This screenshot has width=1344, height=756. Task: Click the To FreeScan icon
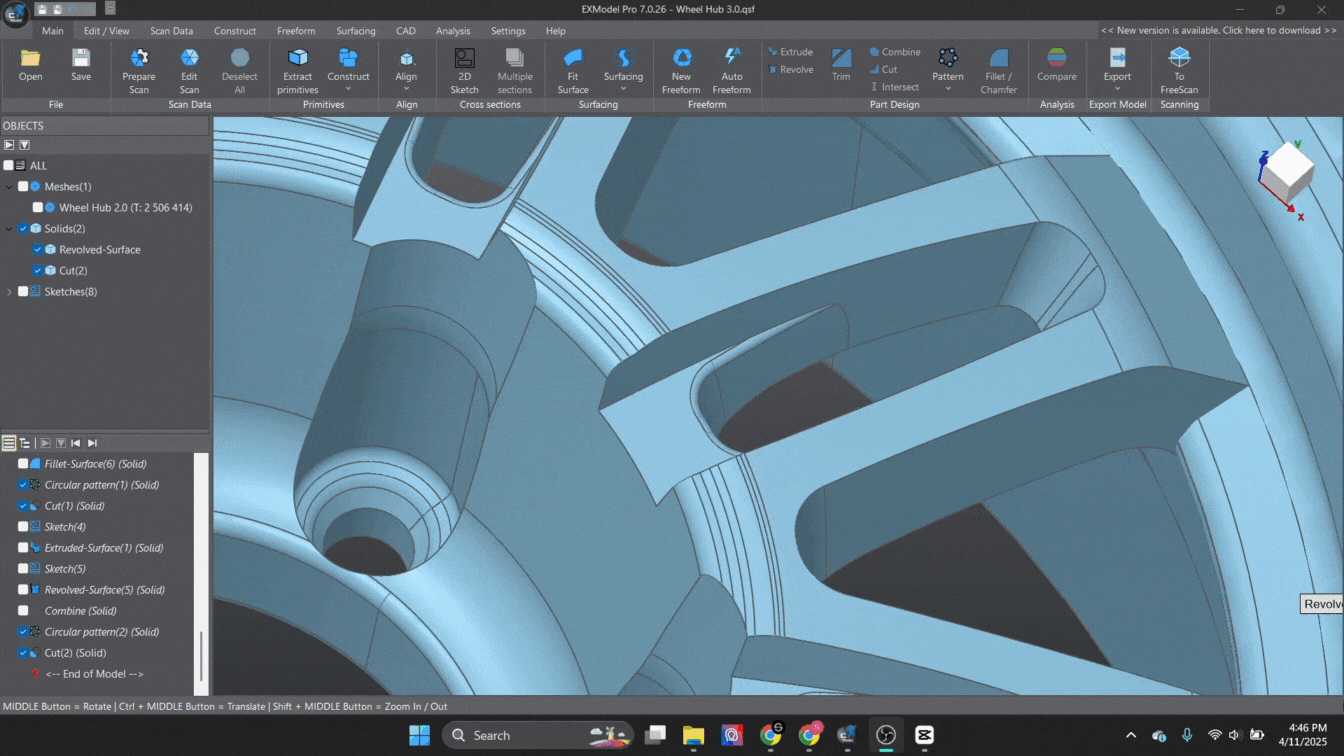click(1179, 59)
